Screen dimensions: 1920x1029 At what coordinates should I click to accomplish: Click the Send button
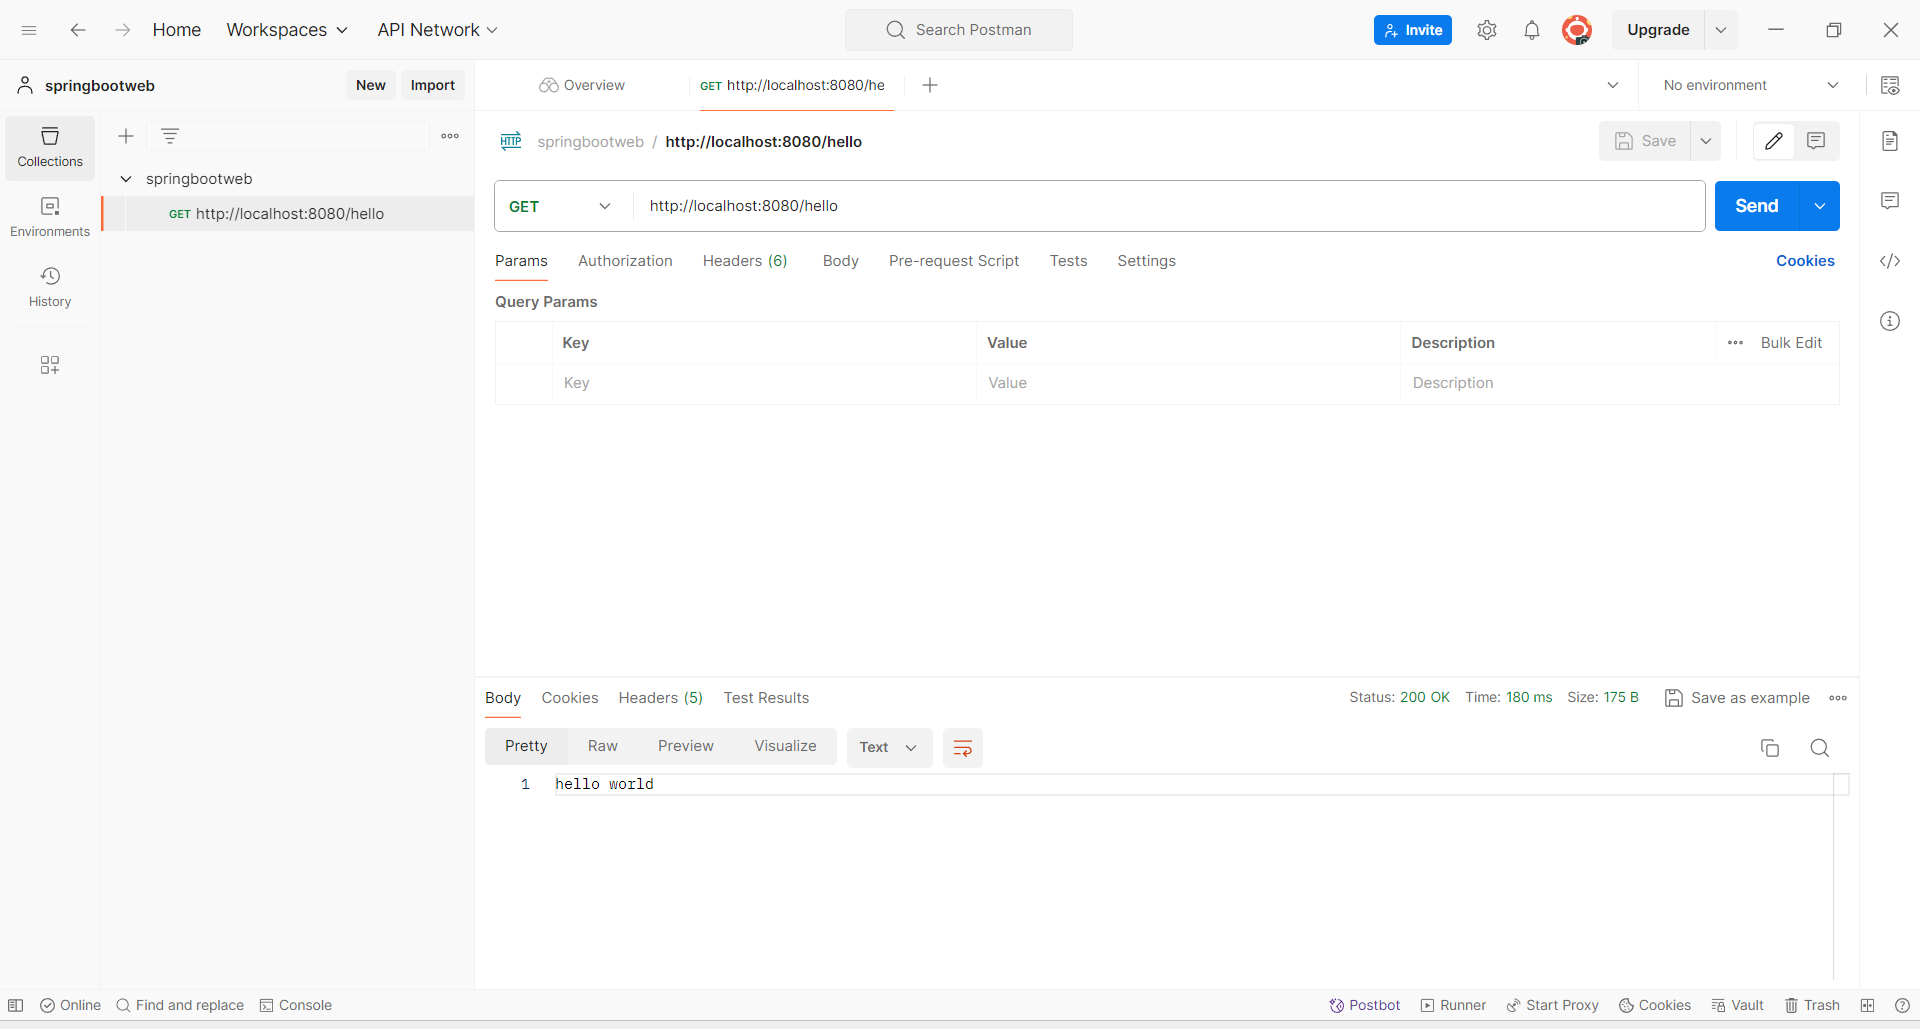(x=1757, y=206)
